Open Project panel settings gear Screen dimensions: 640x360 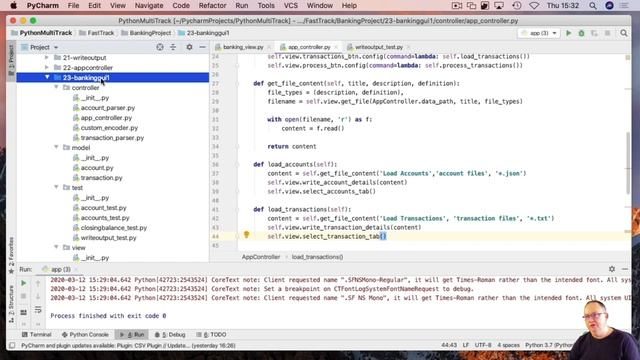pyautogui.click(x=189, y=47)
